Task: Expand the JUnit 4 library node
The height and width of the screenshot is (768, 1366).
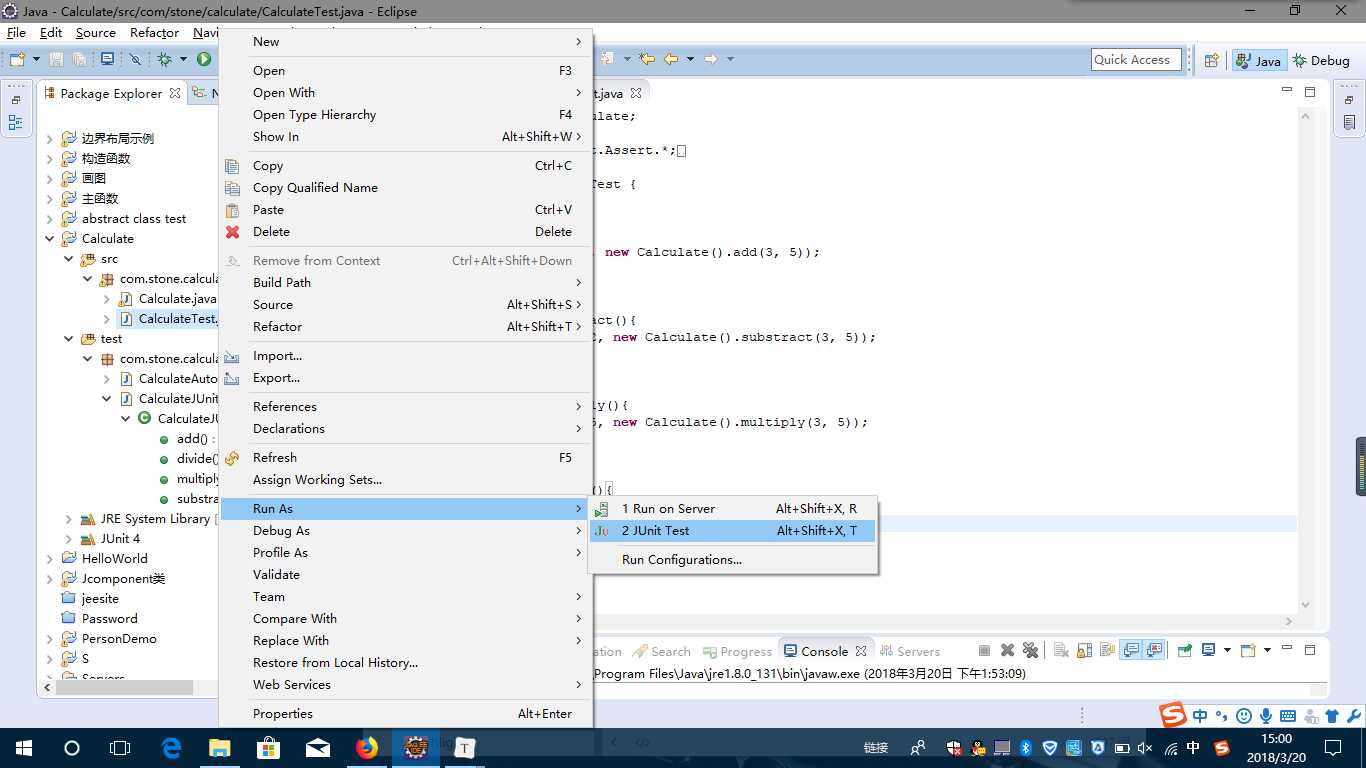Action: (69, 539)
